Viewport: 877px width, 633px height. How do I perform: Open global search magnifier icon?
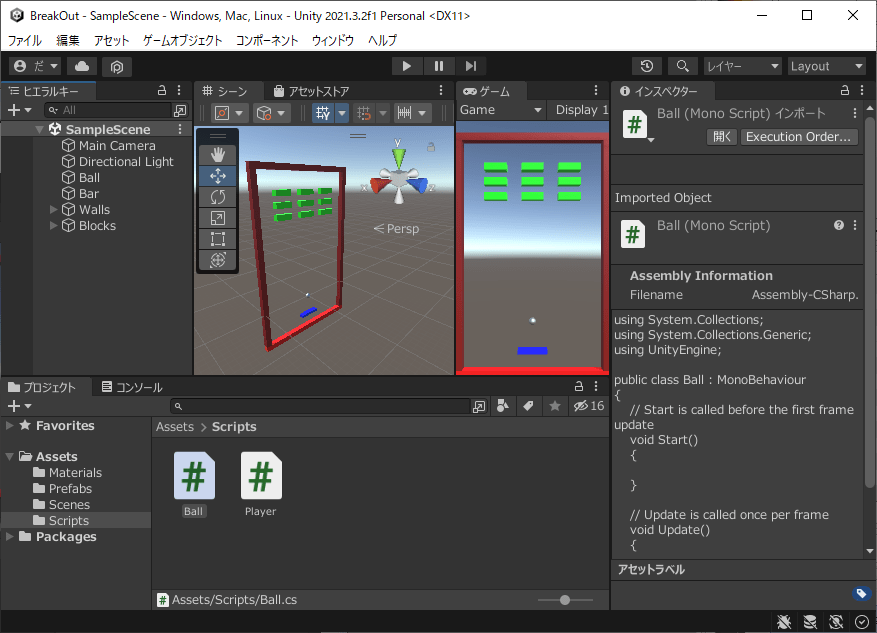682,66
